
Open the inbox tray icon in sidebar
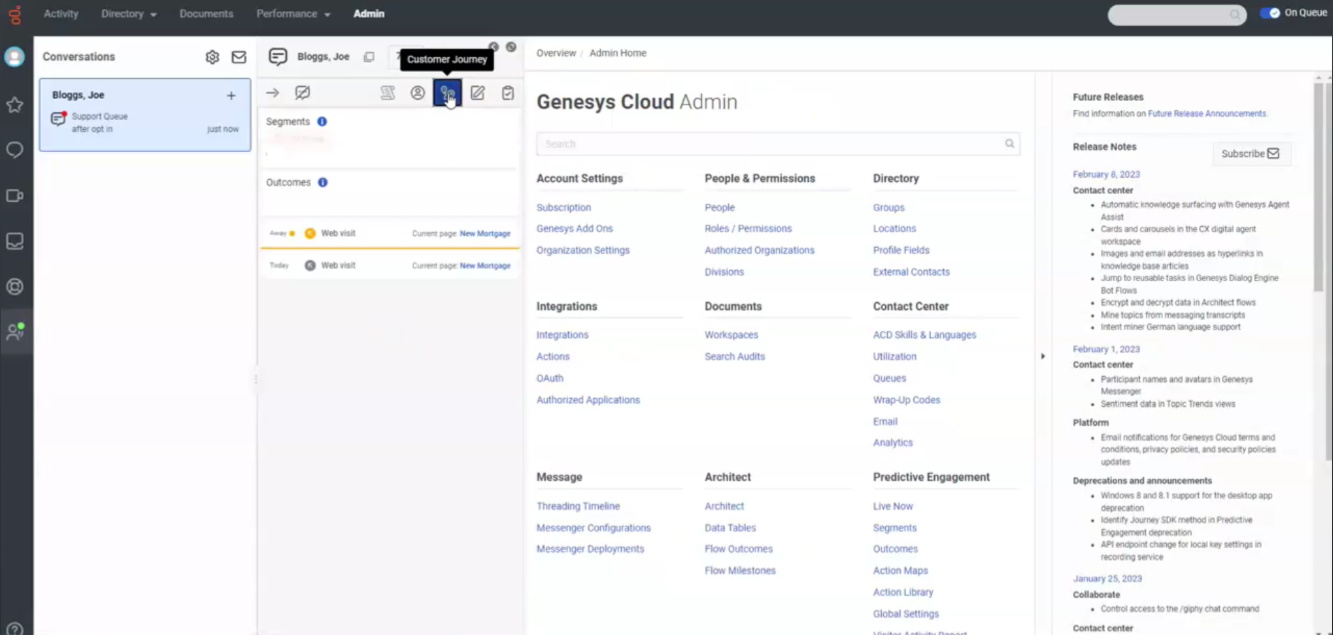pyautogui.click(x=15, y=241)
